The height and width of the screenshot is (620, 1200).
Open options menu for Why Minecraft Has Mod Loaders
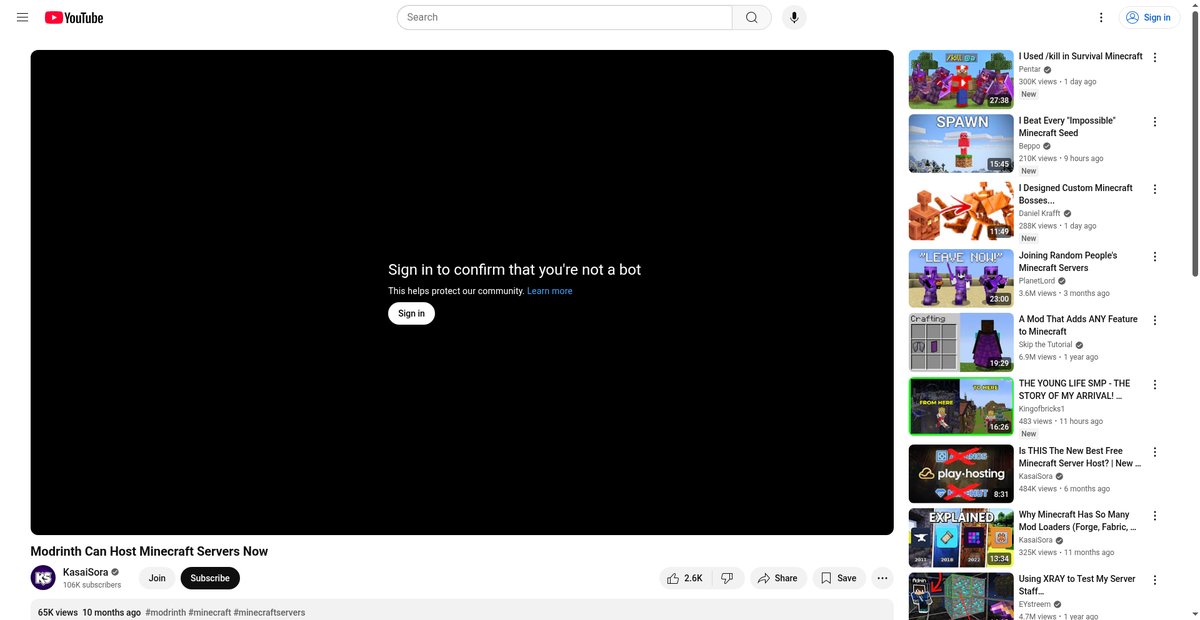click(x=1155, y=516)
